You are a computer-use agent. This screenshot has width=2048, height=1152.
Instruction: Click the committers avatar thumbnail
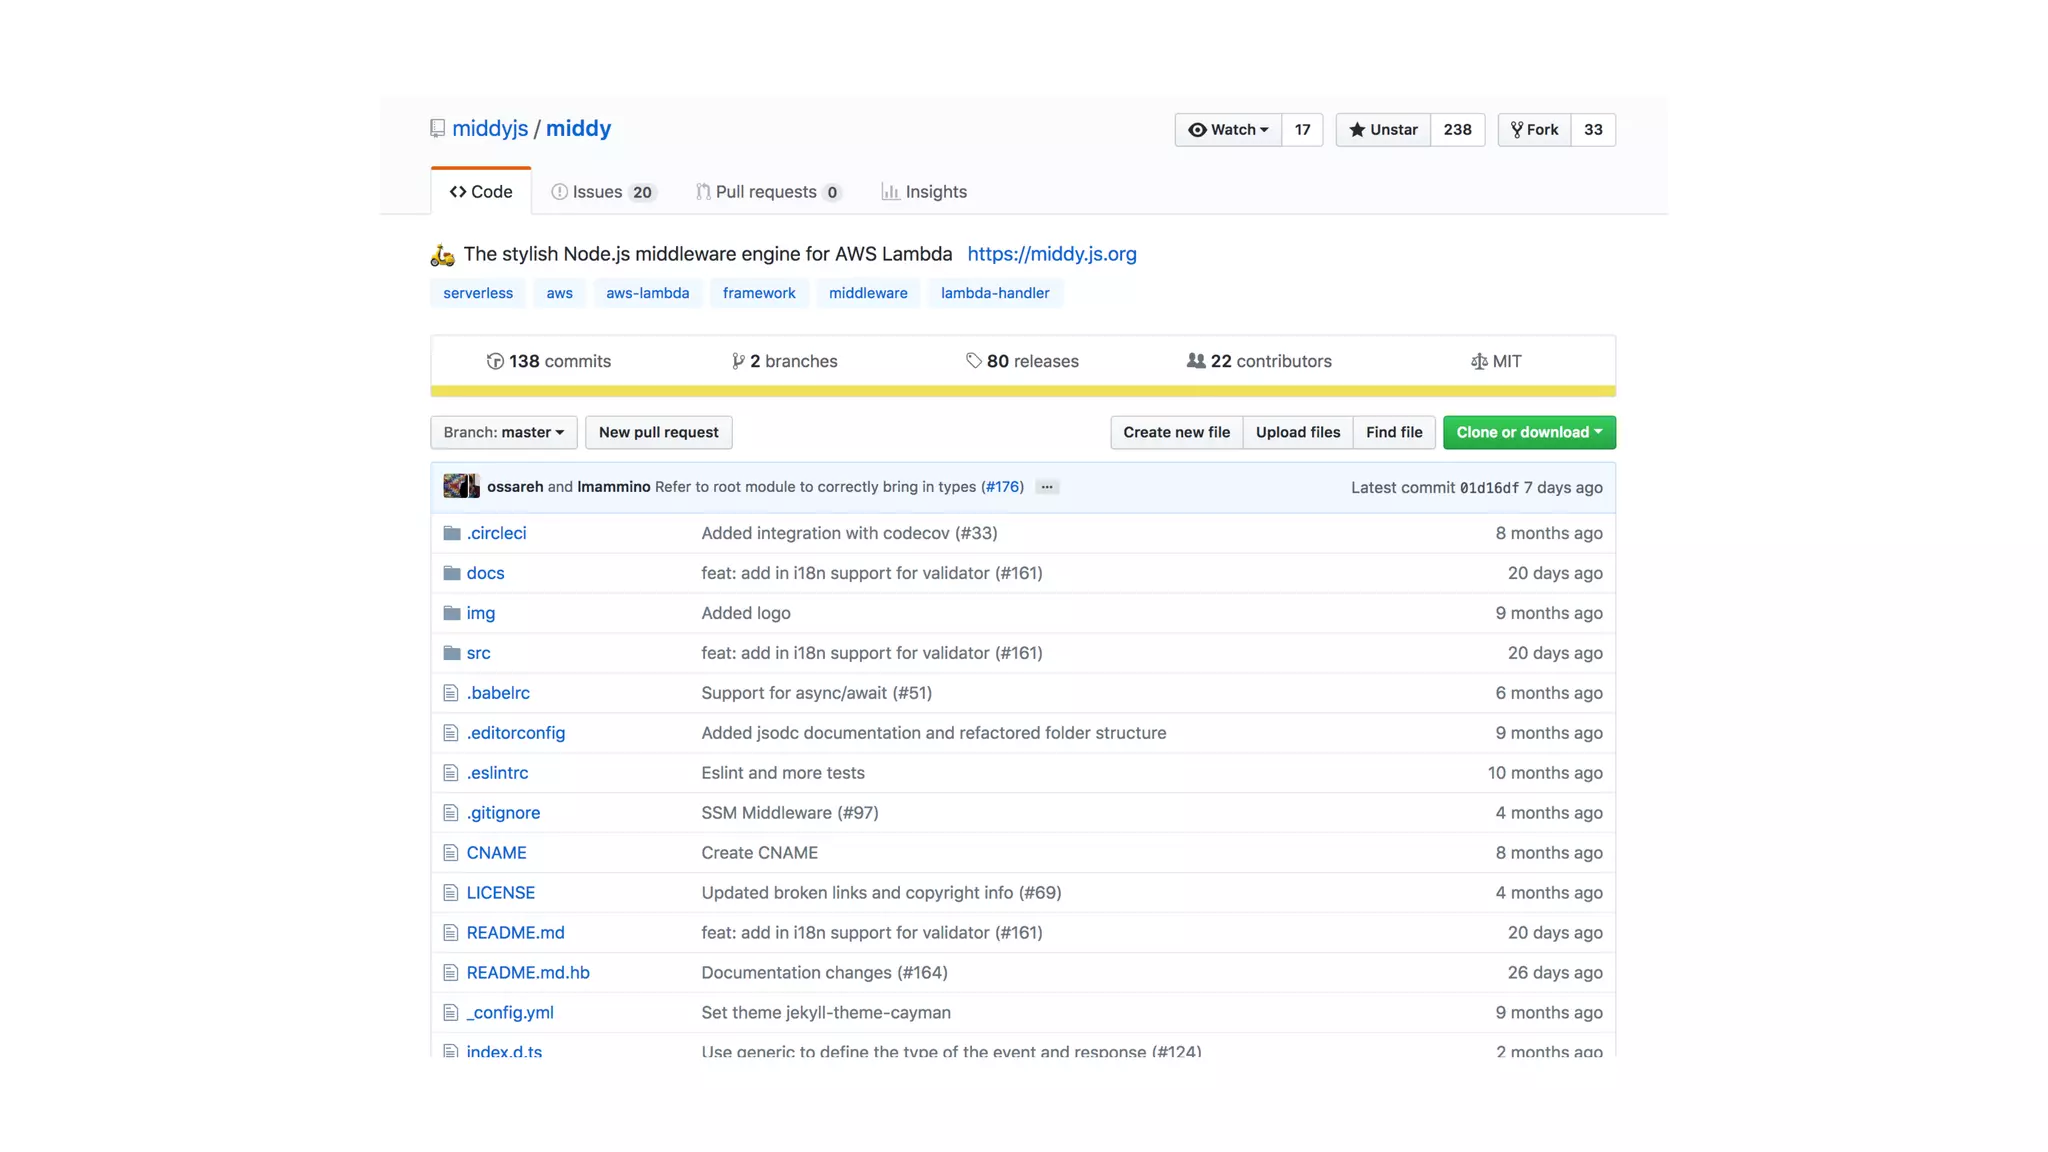click(x=461, y=487)
